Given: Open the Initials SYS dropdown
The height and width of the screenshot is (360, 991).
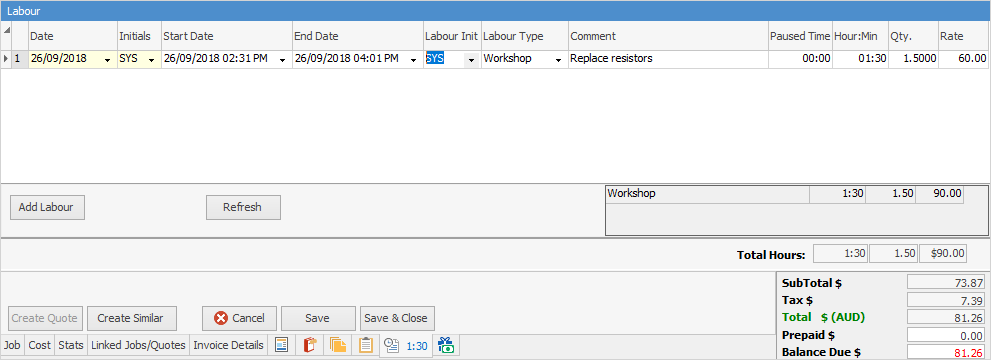Looking at the screenshot, I should 152,59.
